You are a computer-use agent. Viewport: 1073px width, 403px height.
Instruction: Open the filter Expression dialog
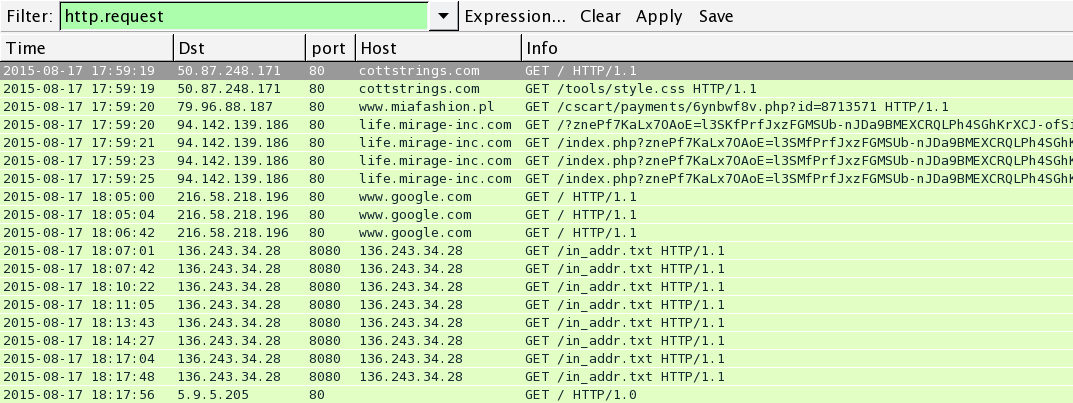click(x=515, y=16)
